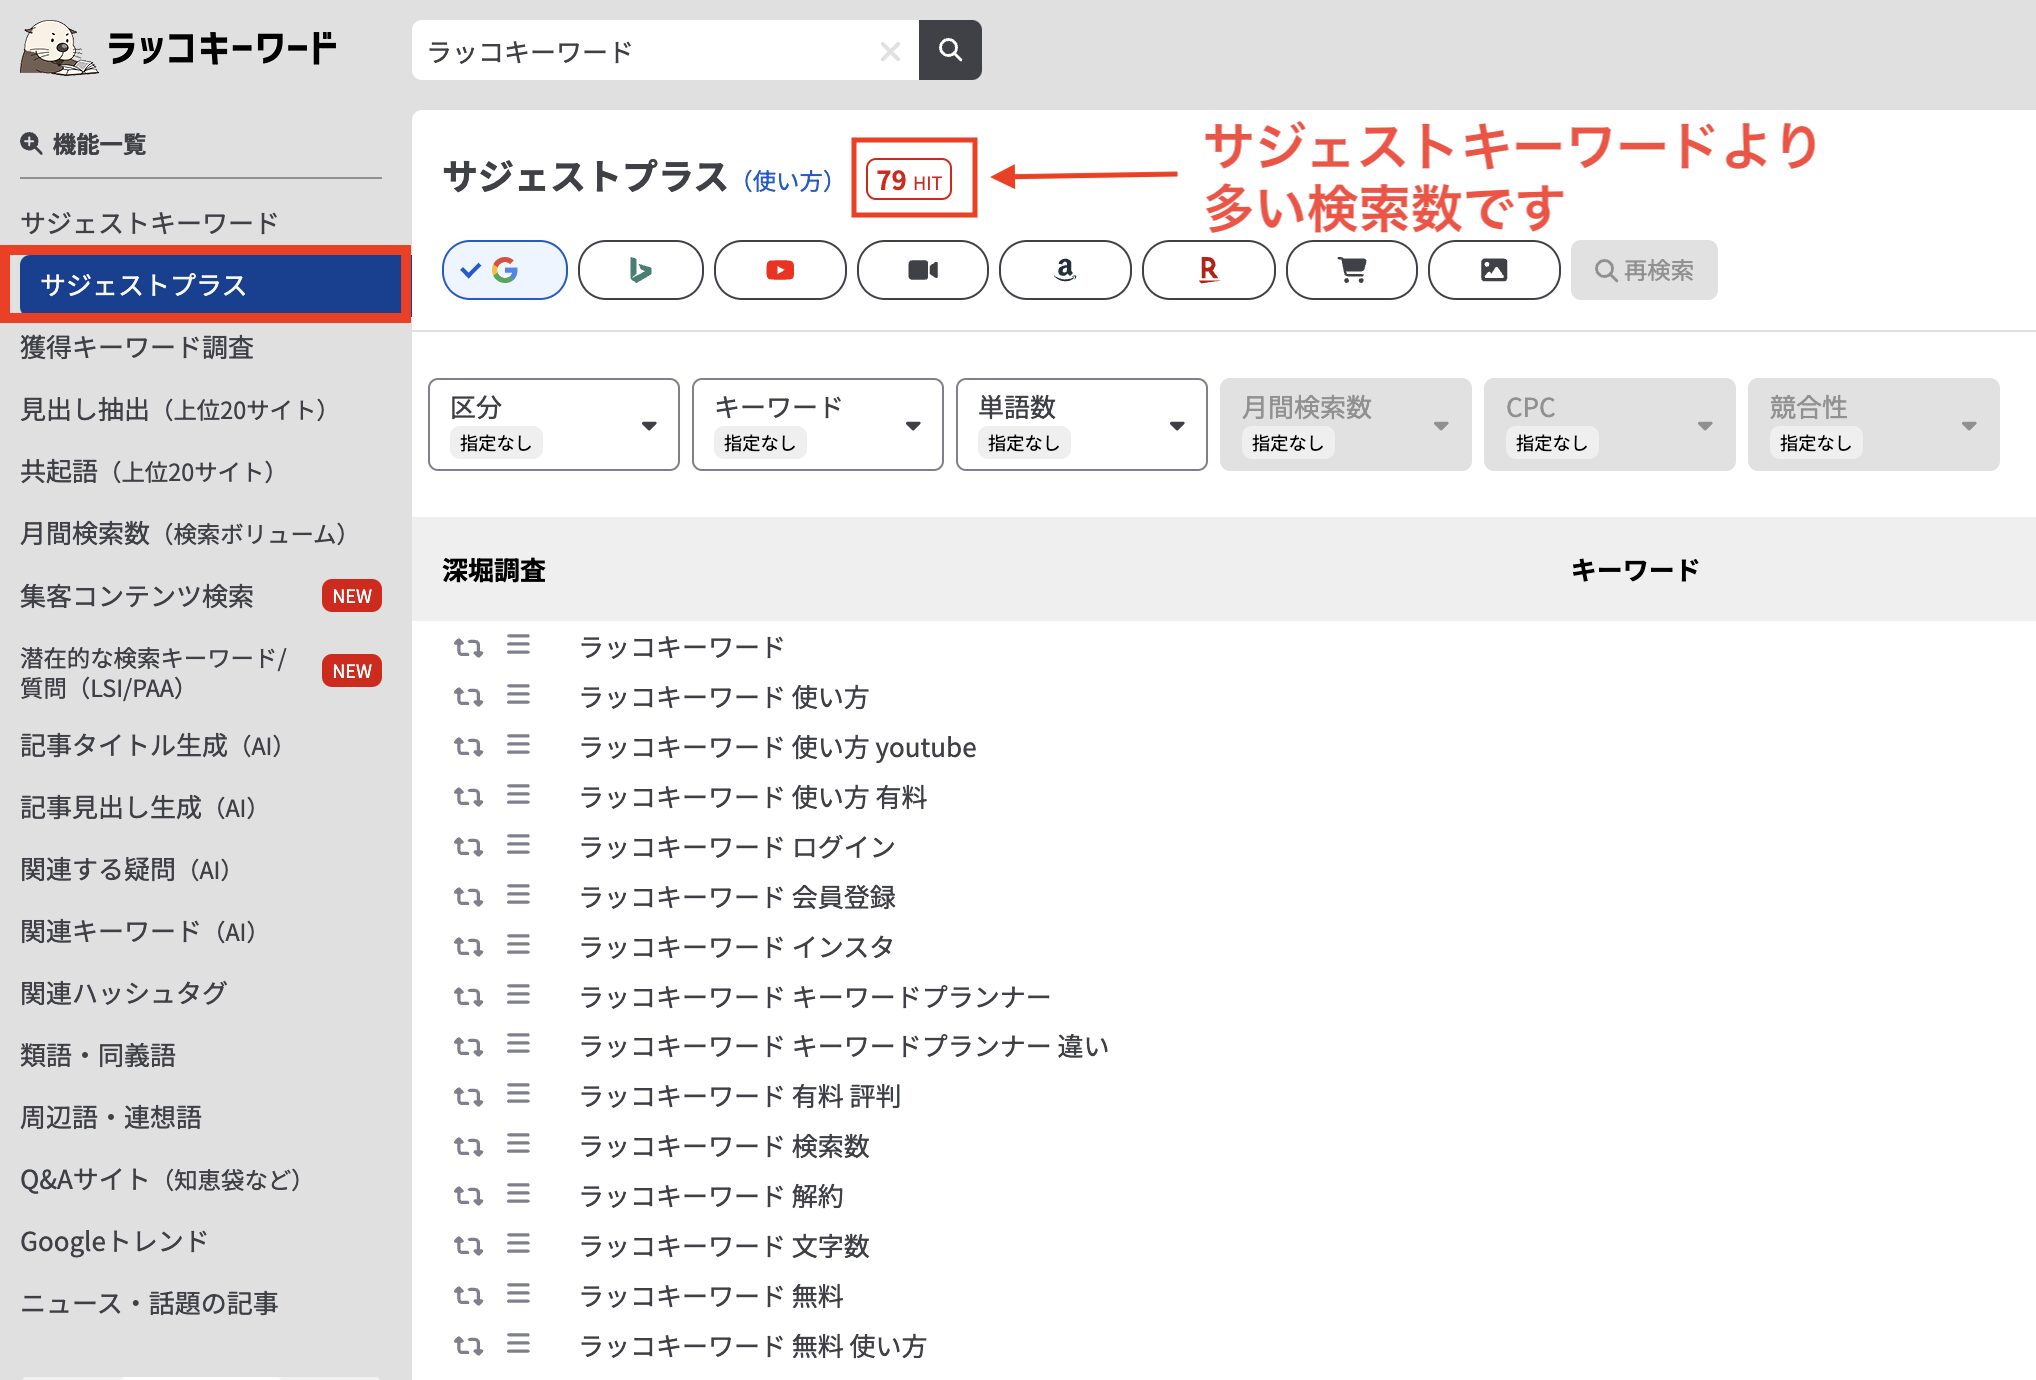The width and height of the screenshot is (2036, 1380).
Task: Open 類語・同義語 in sidebar
Action: 98,1056
